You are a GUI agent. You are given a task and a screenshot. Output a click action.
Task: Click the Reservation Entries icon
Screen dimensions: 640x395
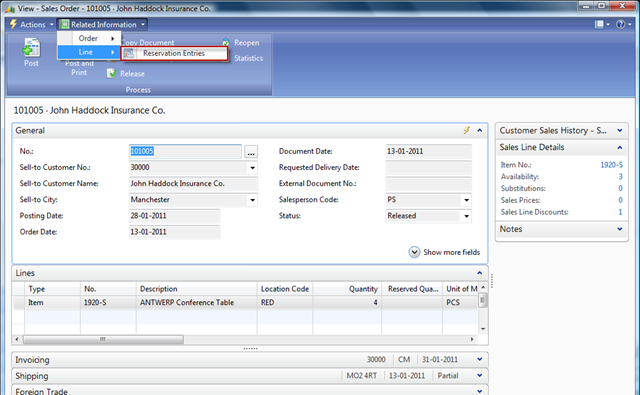[129, 53]
